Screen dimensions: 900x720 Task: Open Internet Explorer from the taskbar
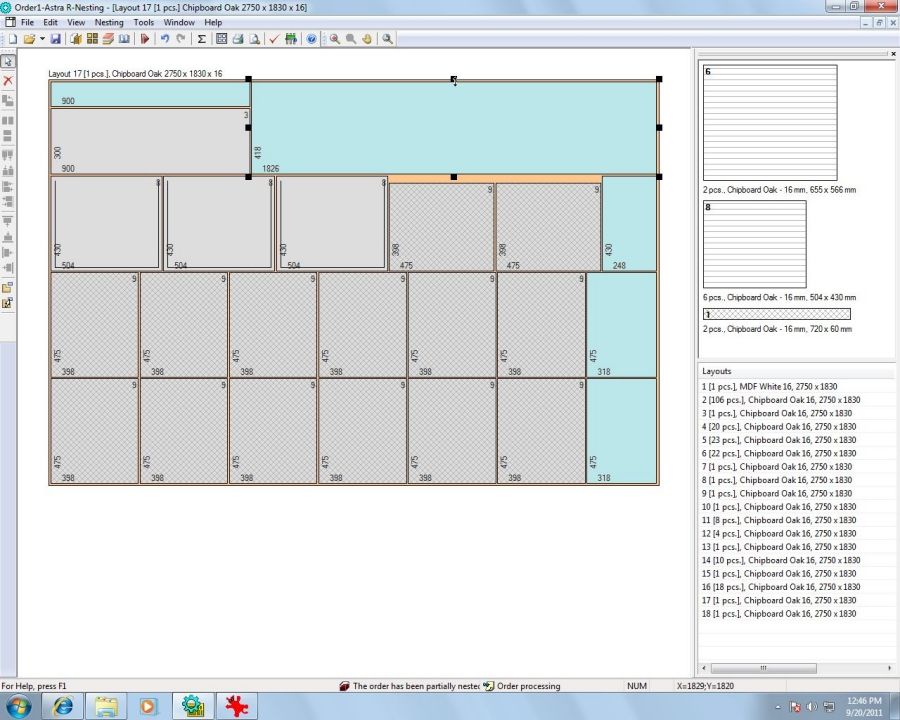(63, 706)
